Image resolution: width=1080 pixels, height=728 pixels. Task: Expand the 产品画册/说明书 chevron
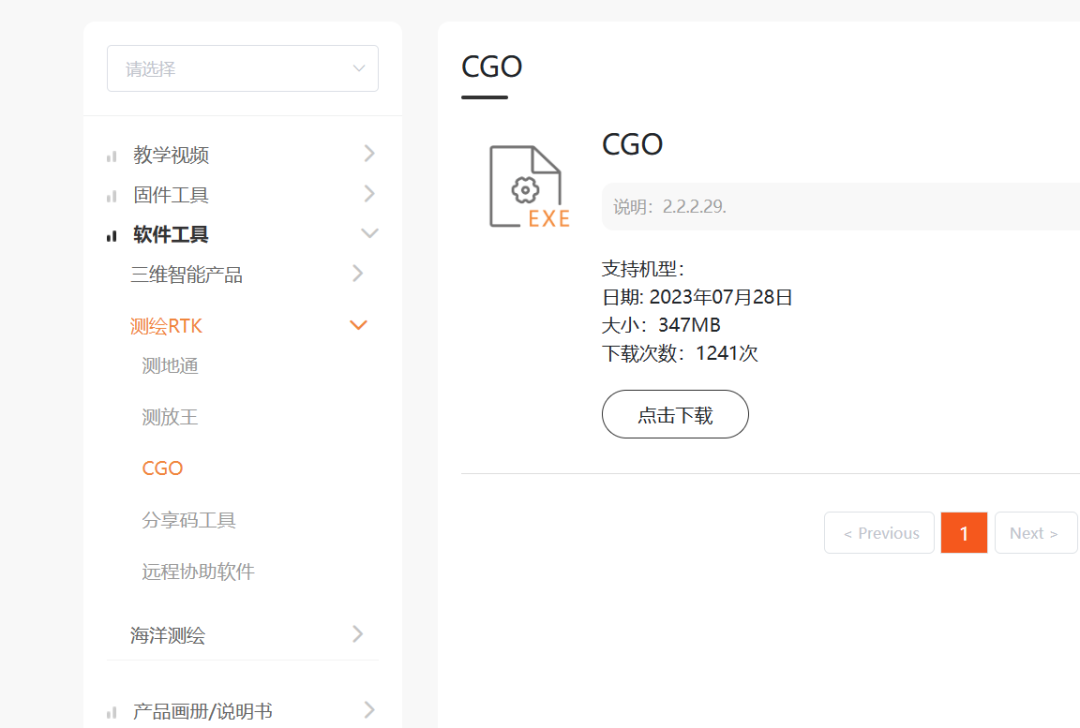click(369, 710)
